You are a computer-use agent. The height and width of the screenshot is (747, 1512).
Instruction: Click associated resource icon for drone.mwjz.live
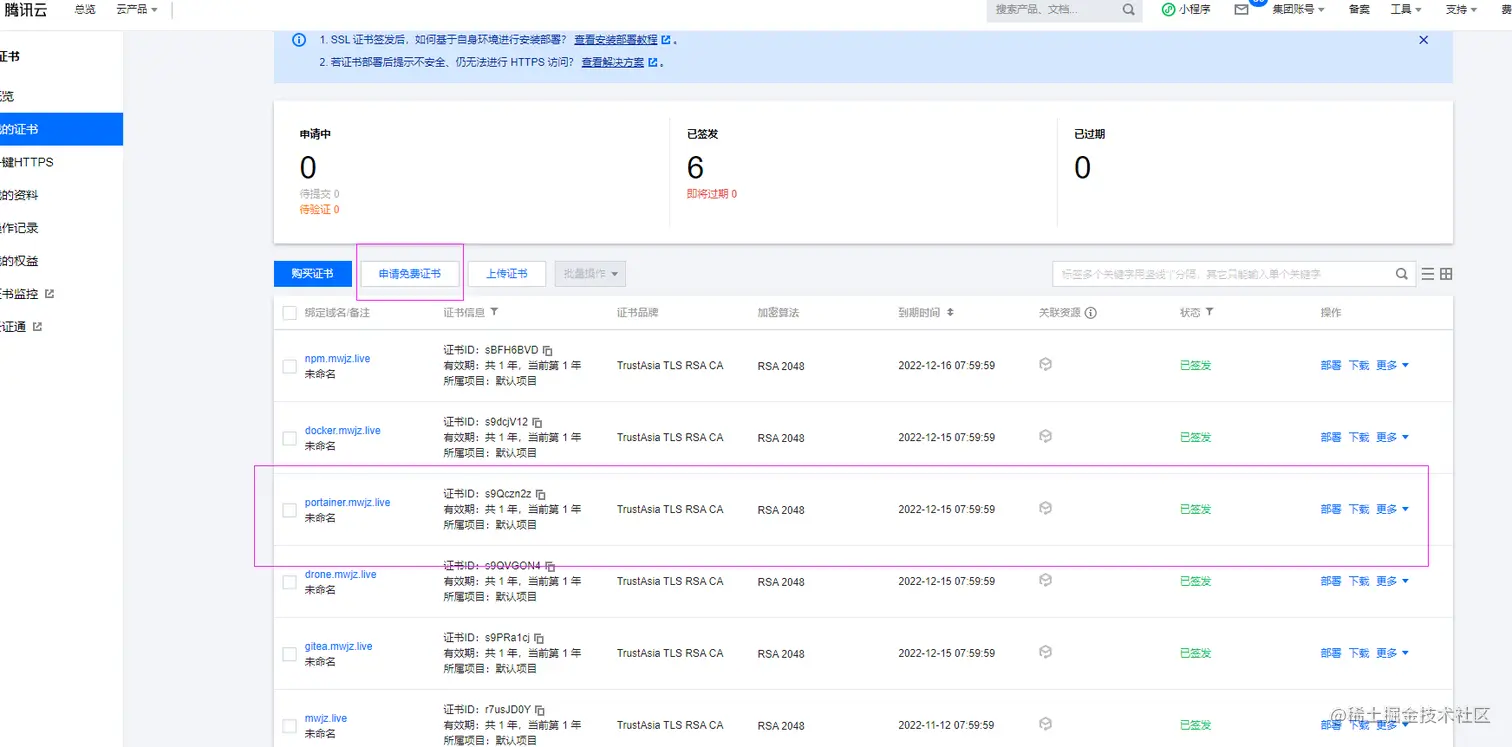1045,580
